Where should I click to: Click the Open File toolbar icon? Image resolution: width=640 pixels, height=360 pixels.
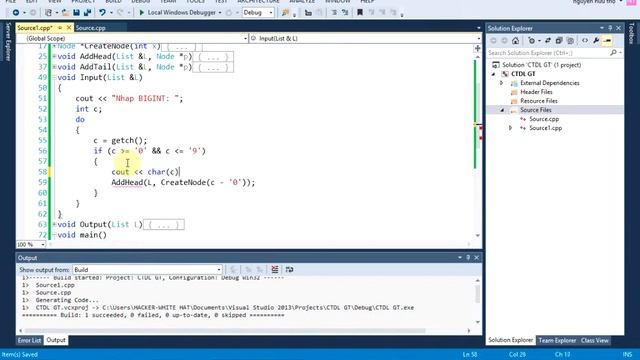tap(65, 13)
